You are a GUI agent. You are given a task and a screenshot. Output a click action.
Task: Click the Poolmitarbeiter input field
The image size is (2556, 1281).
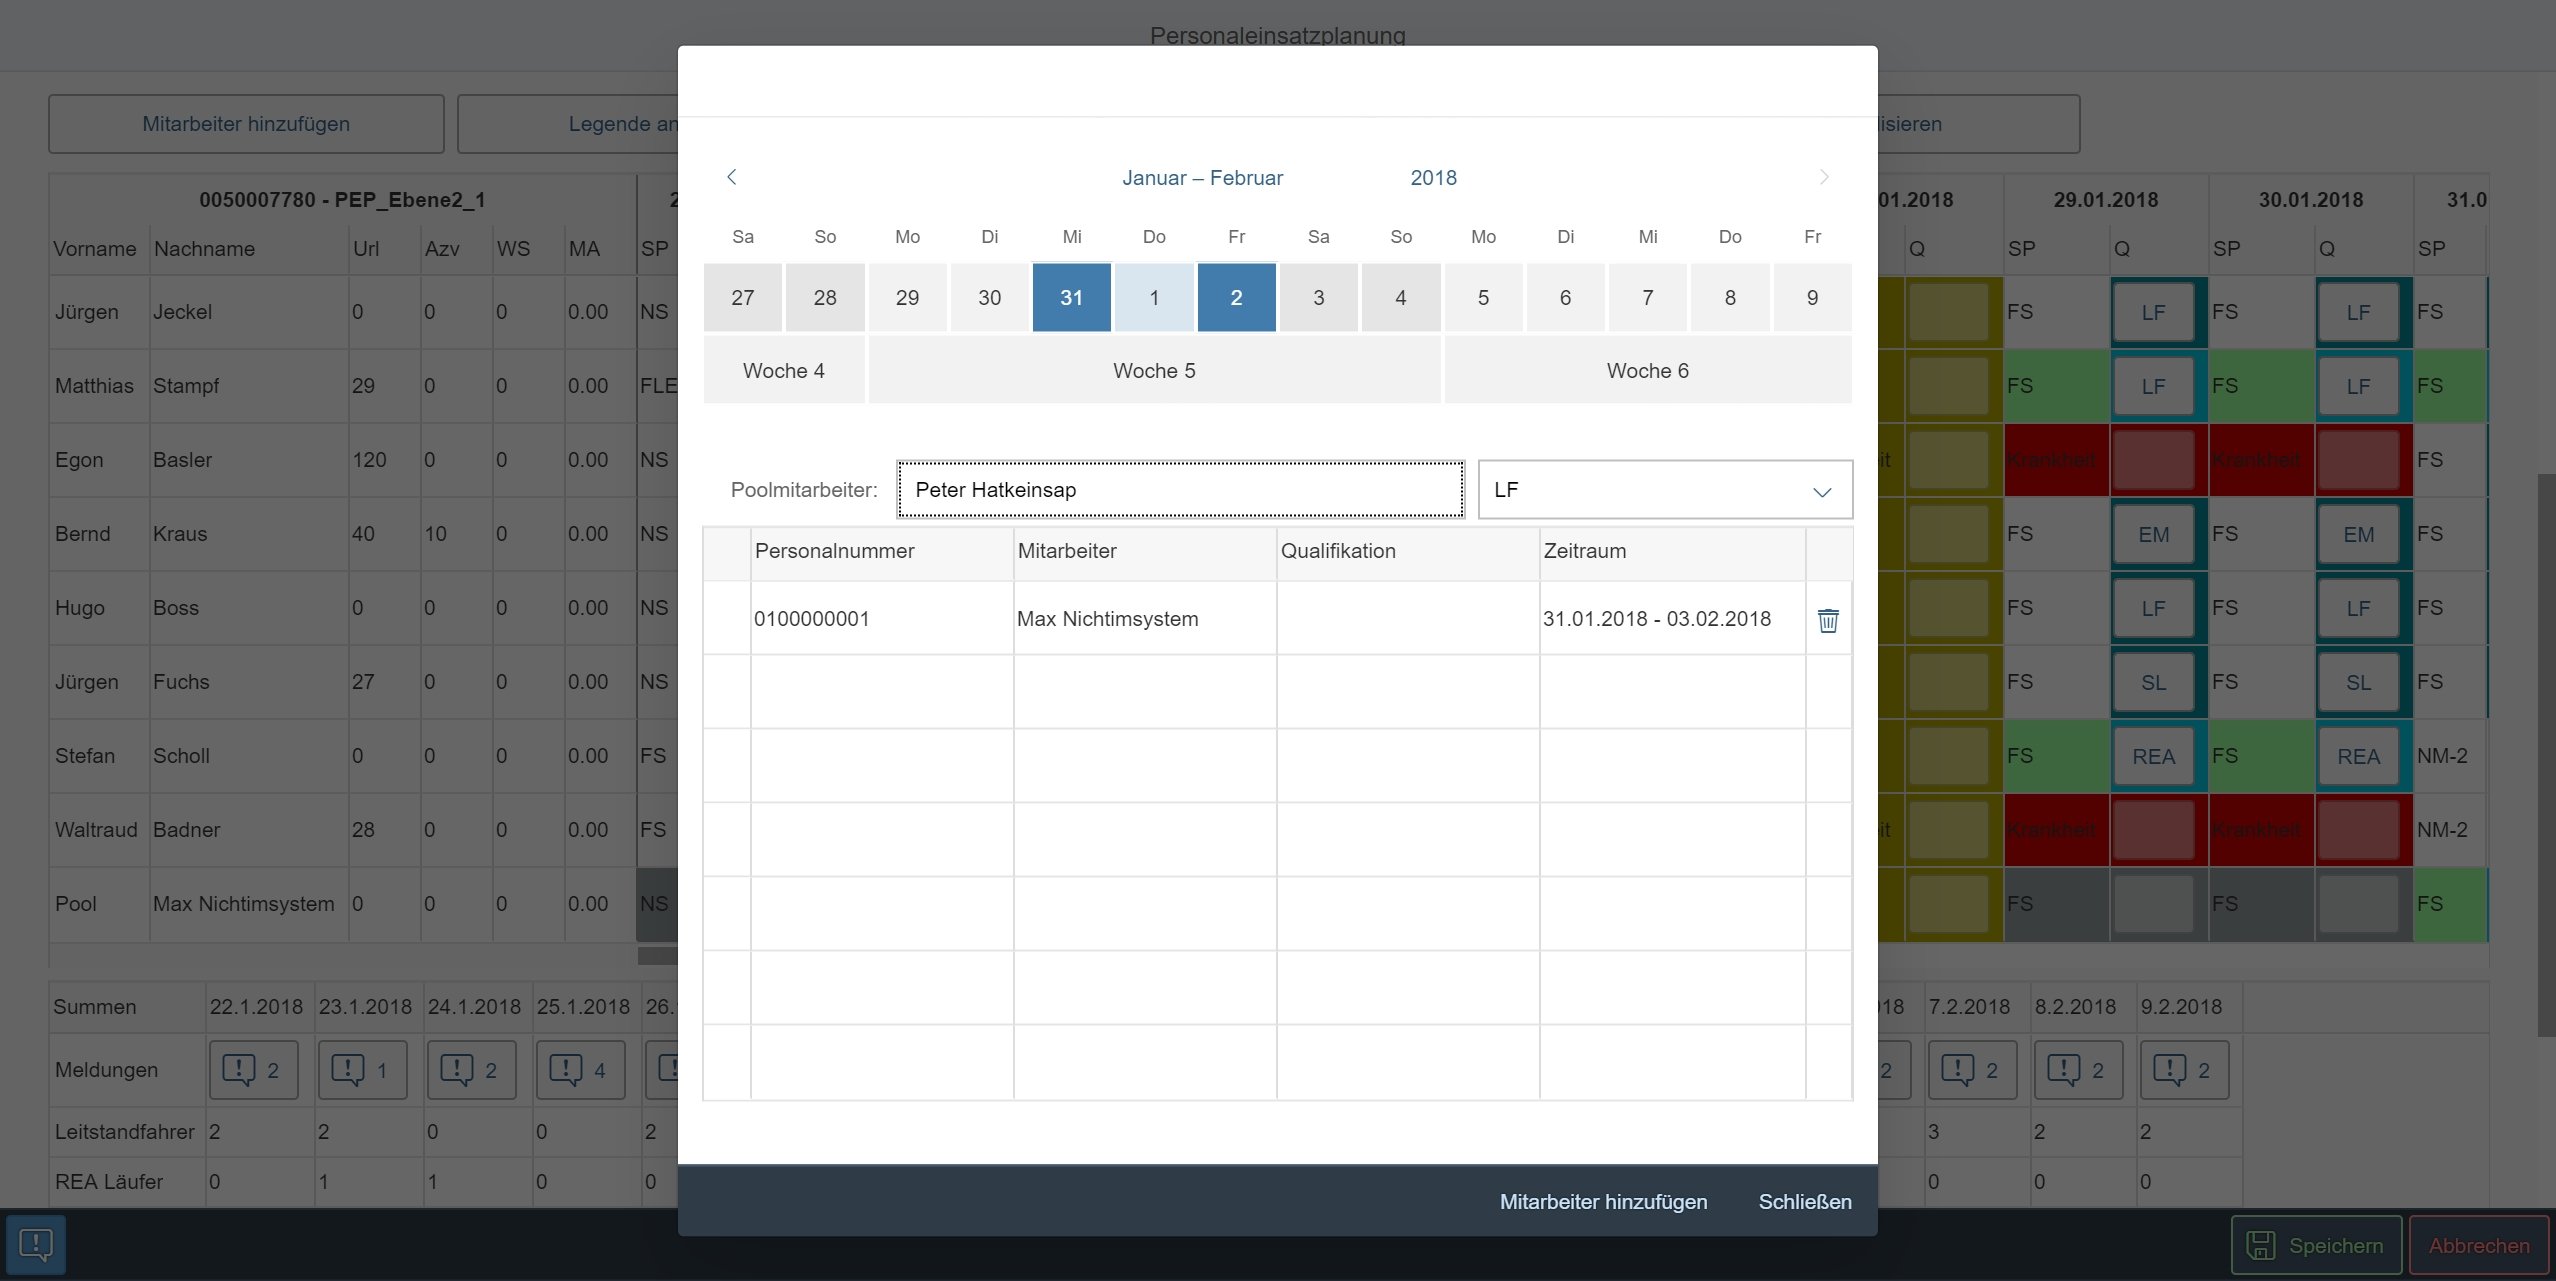click(1180, 490)
